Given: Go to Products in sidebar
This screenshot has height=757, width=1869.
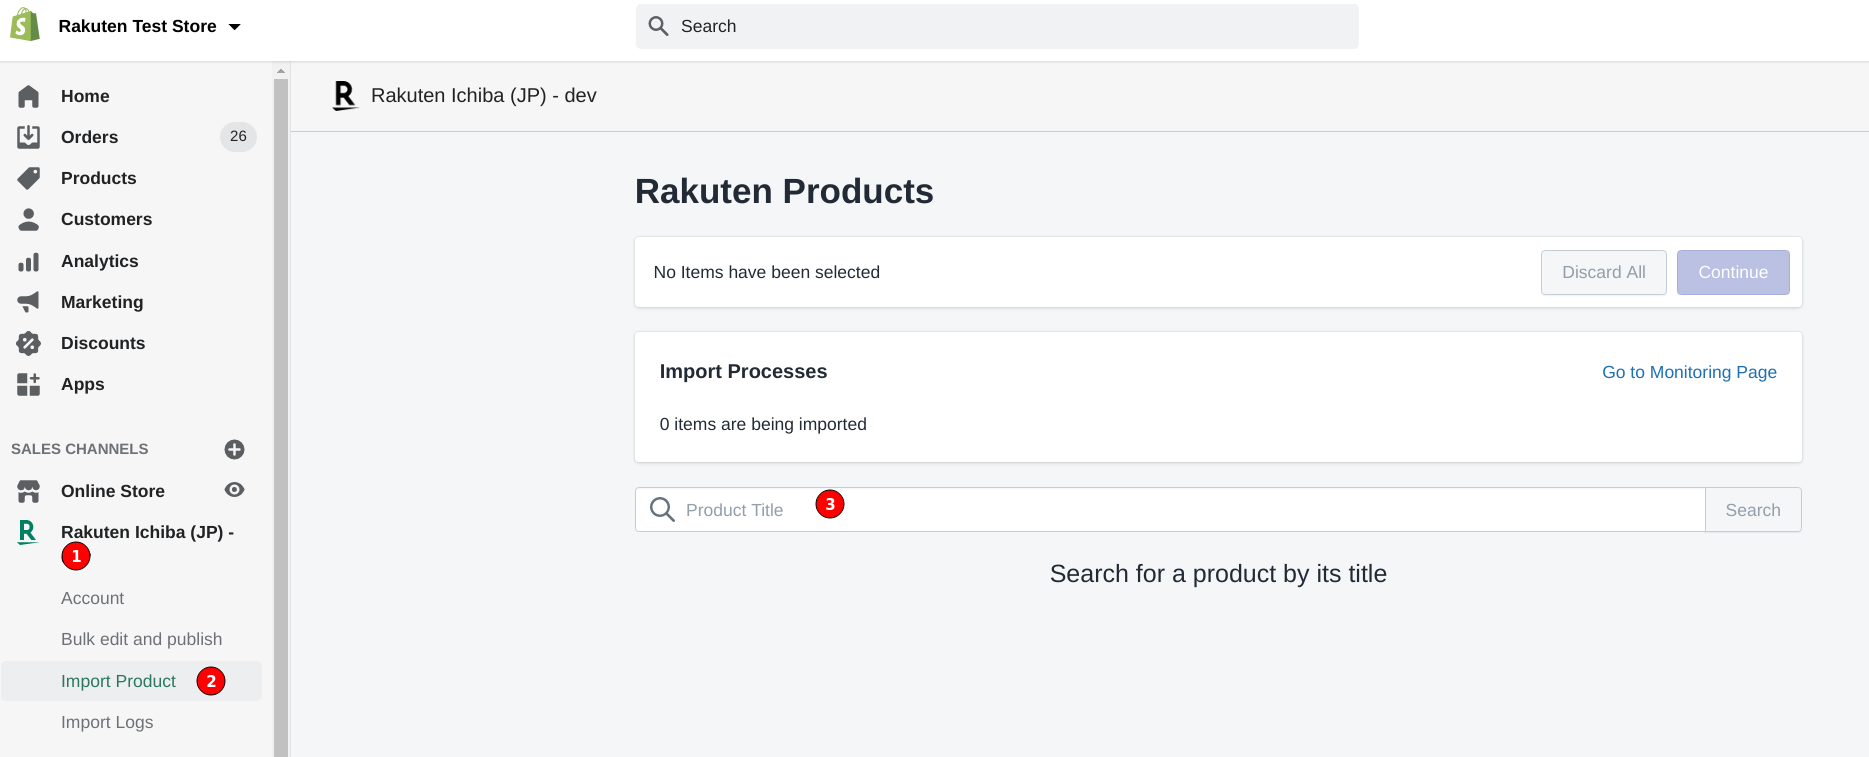Looking at the screenshot, I should (98, 178).
